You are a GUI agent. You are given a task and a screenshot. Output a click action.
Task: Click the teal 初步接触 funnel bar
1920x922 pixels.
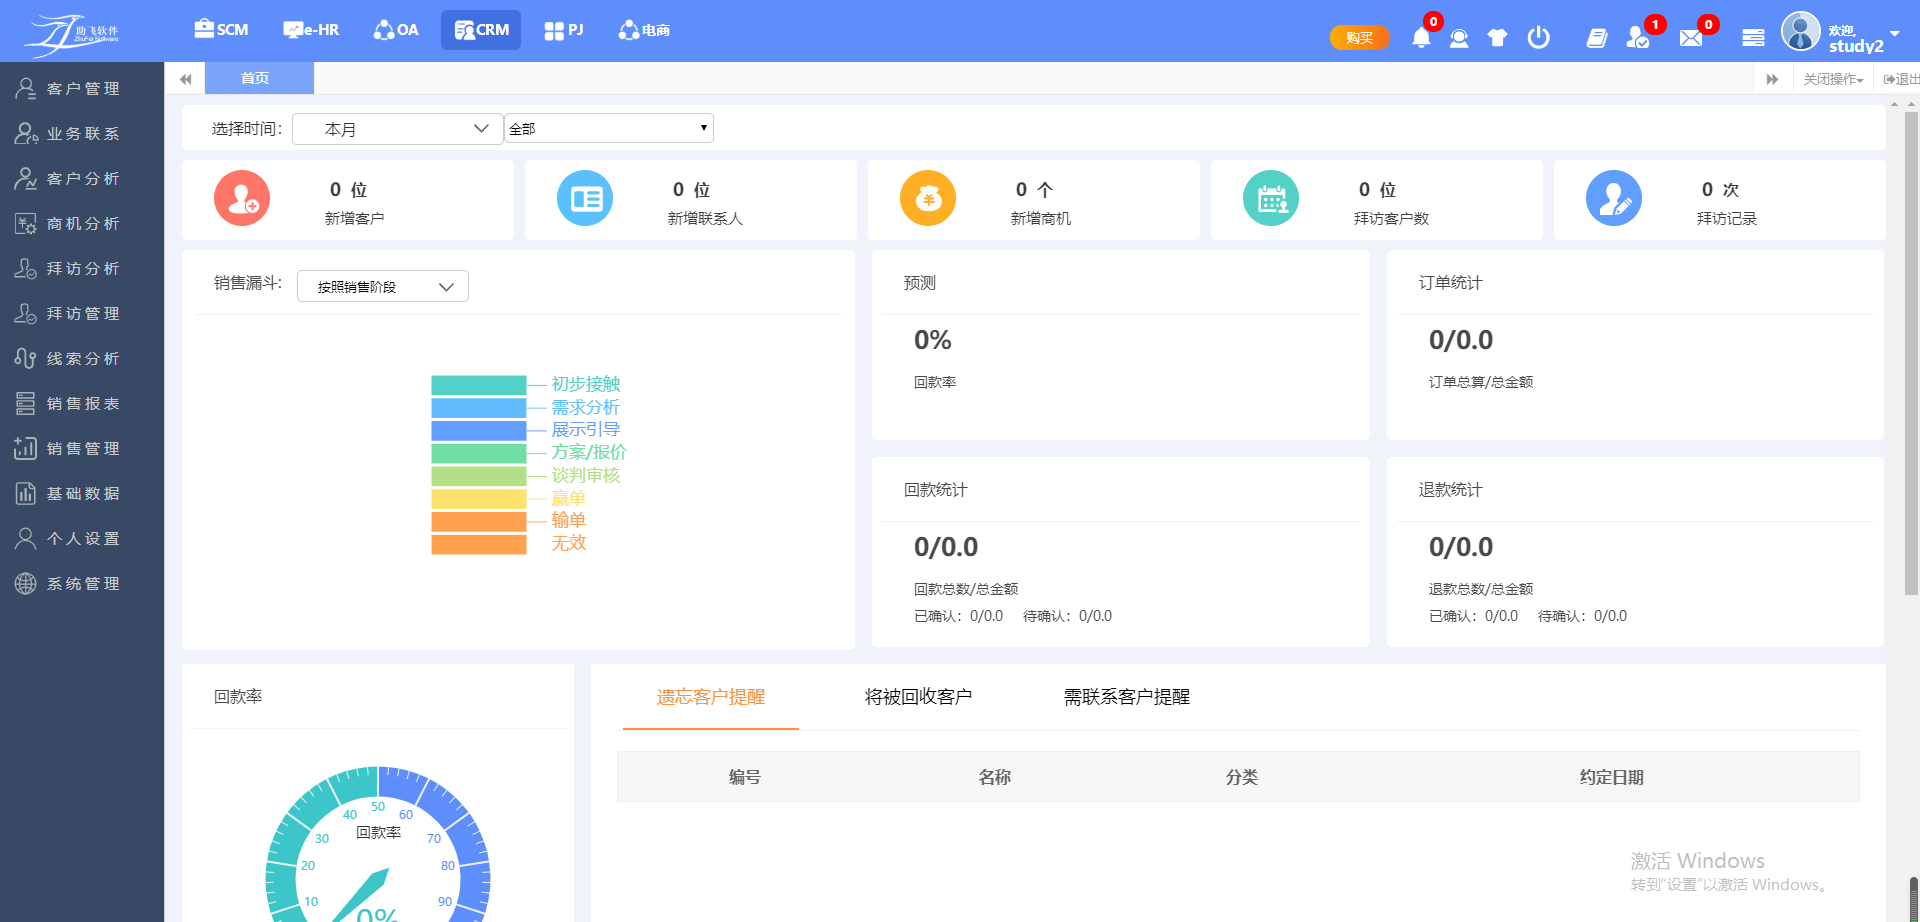pyautogui.click(x=478, y=385)
